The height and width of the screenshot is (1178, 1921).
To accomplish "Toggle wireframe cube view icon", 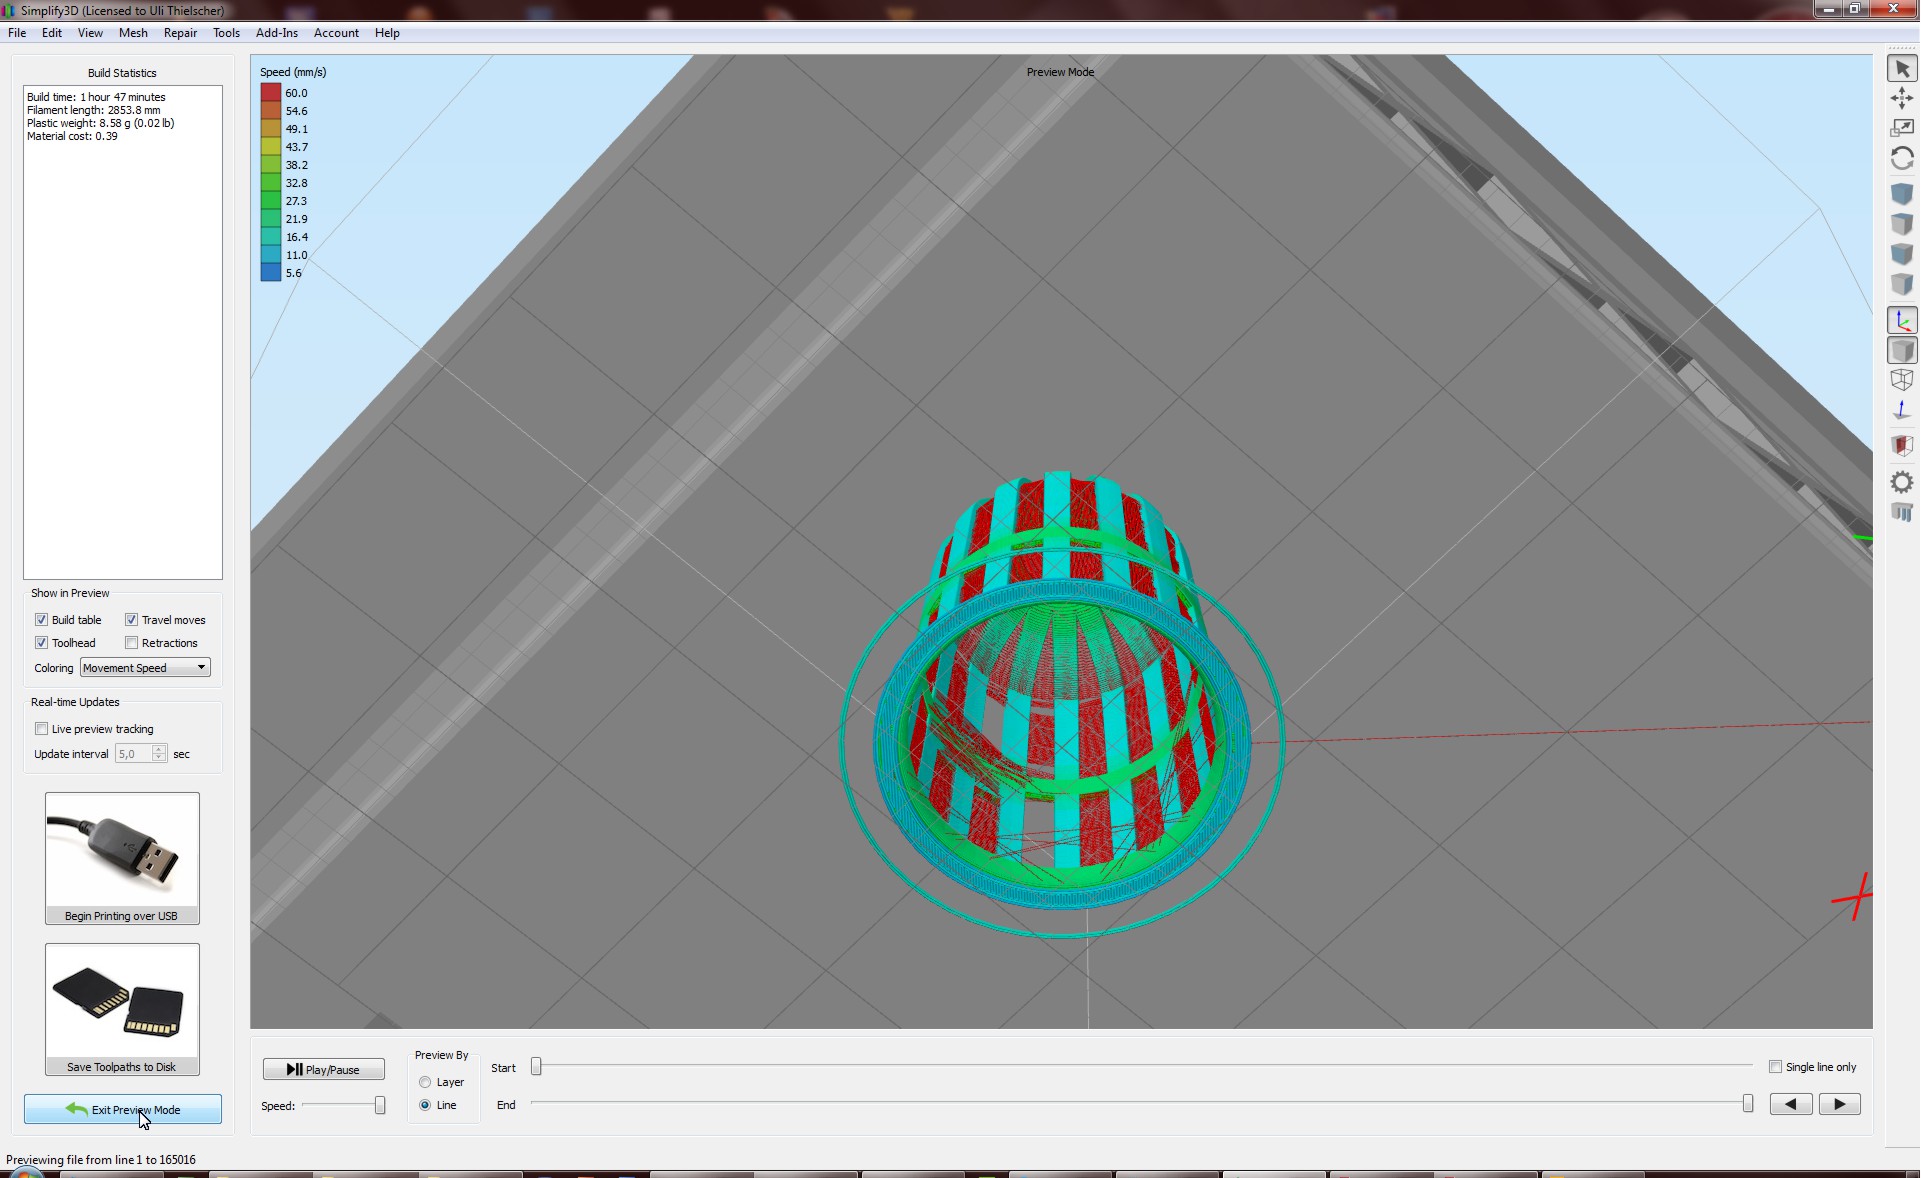I will pos(1901,380).
